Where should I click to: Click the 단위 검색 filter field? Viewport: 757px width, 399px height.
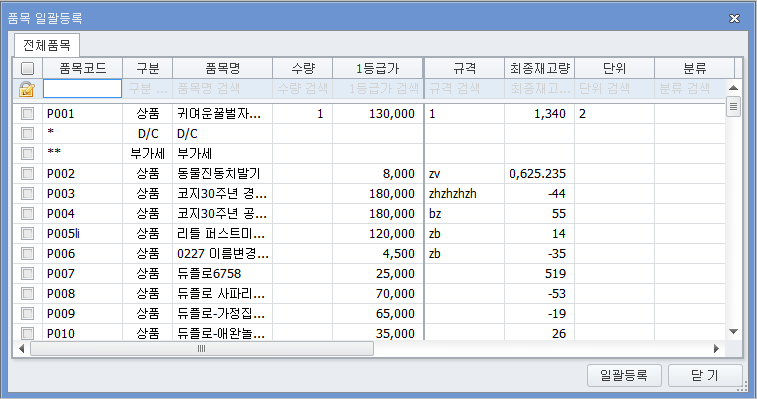point(615,89)
